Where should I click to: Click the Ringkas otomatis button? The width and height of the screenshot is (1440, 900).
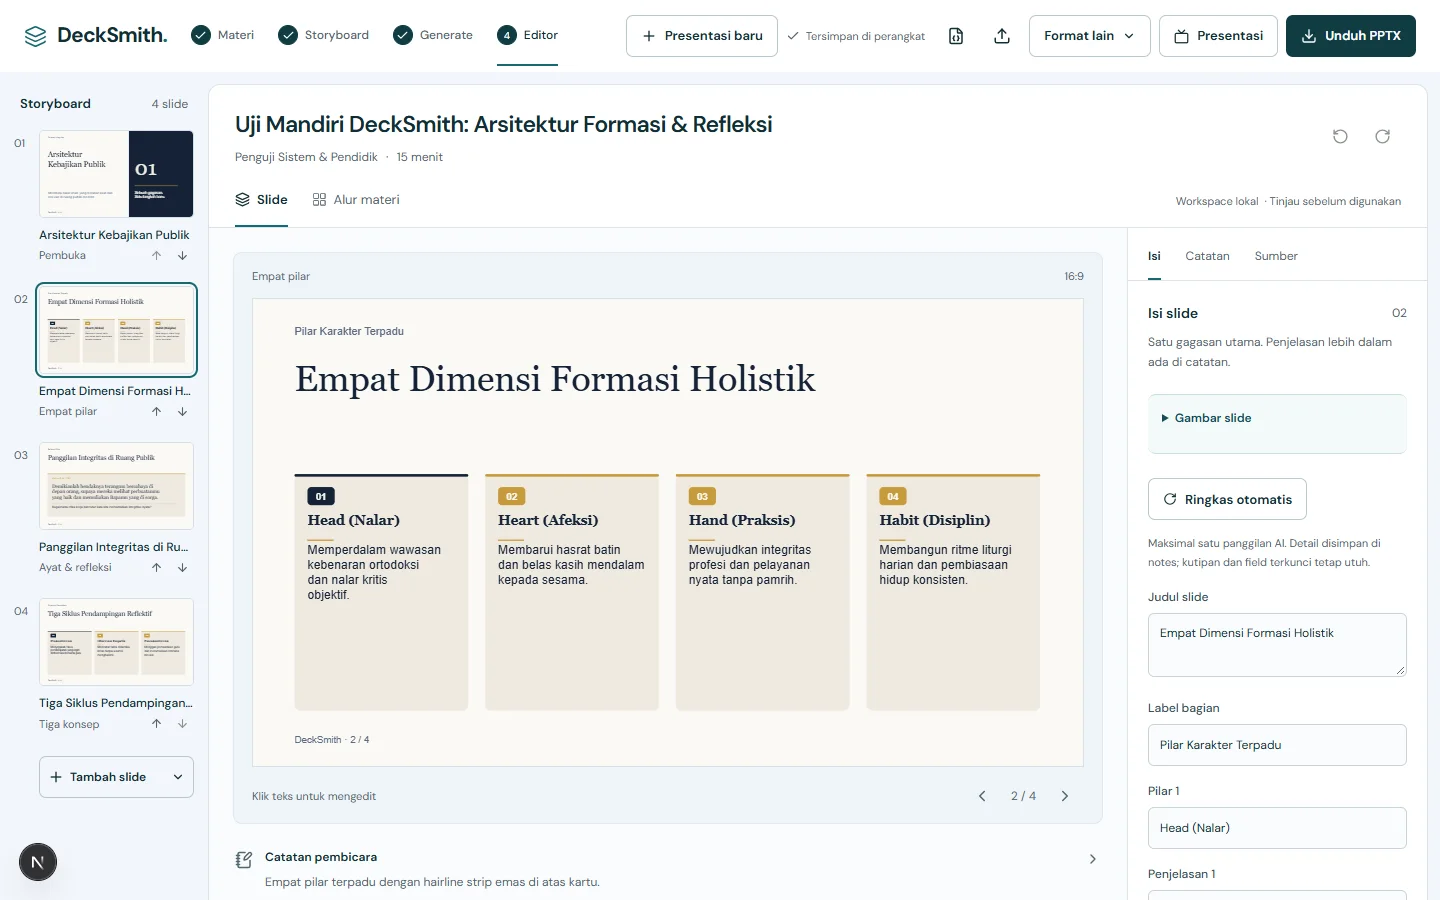coord(1227,499)
